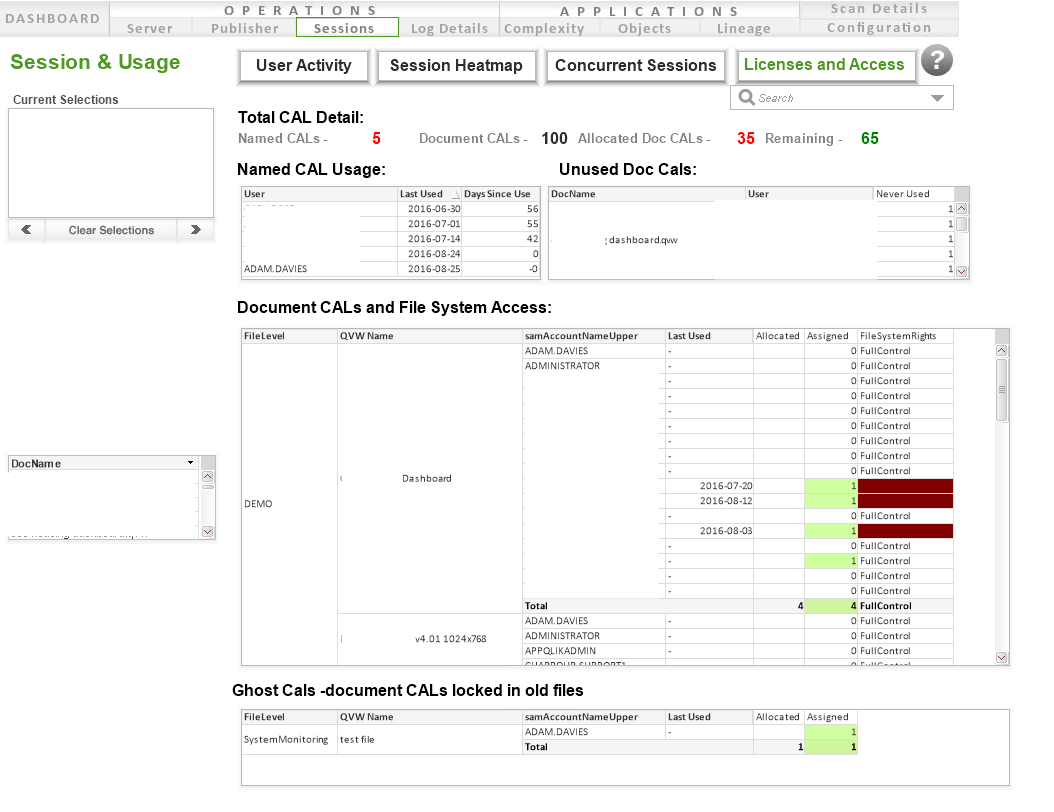Image resolution: width=1054 pixels, height=812 pixels.
Task: Click the magnifier icon in the search box
Action: coord(745,97)
